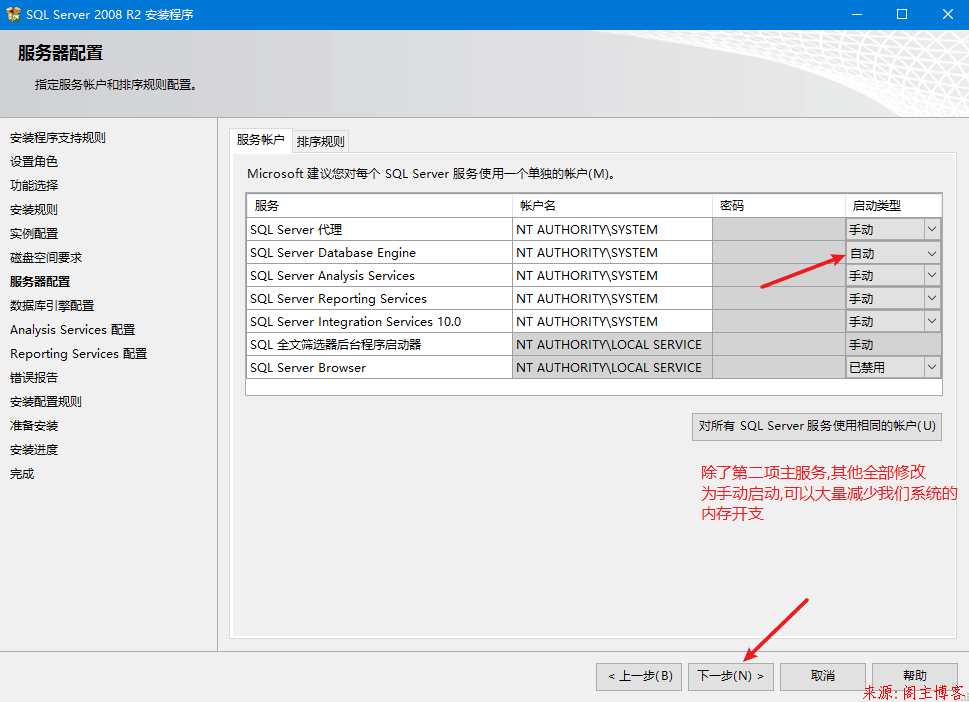Click the 下一步(N) button
This screenshot has height=702, width=969.
point(730,676)
